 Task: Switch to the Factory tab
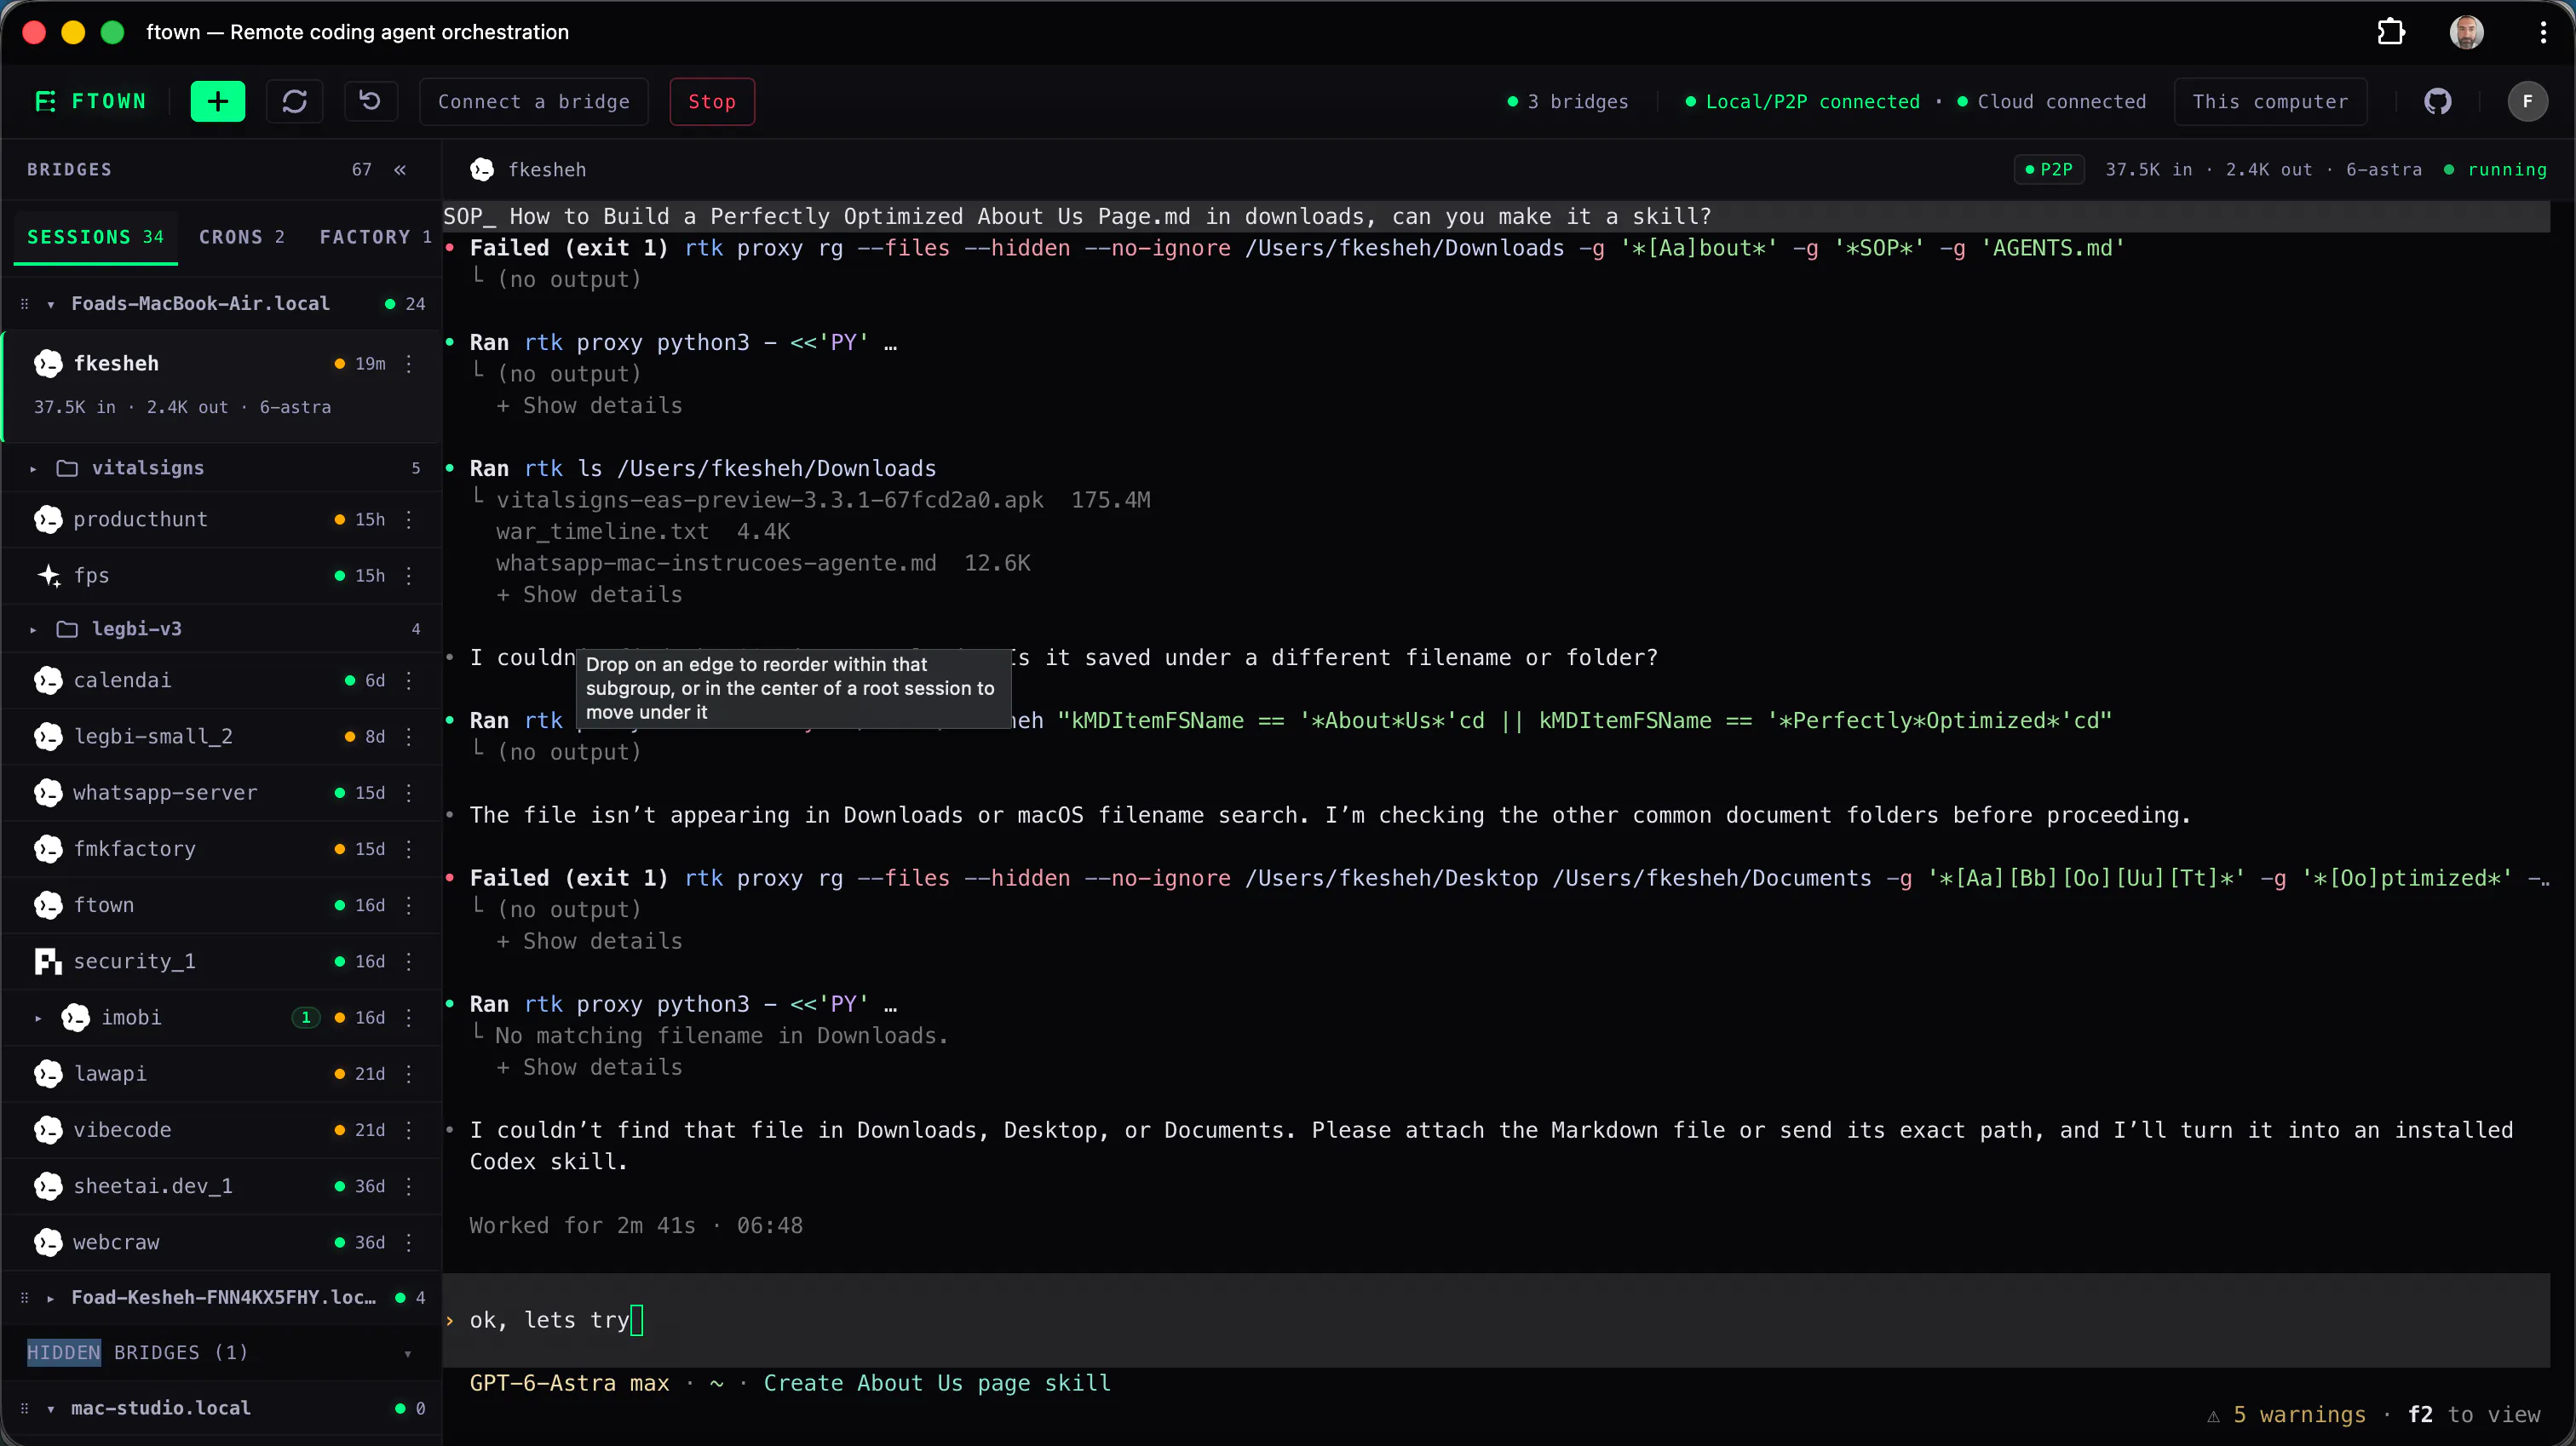click(x=375, y=237)
